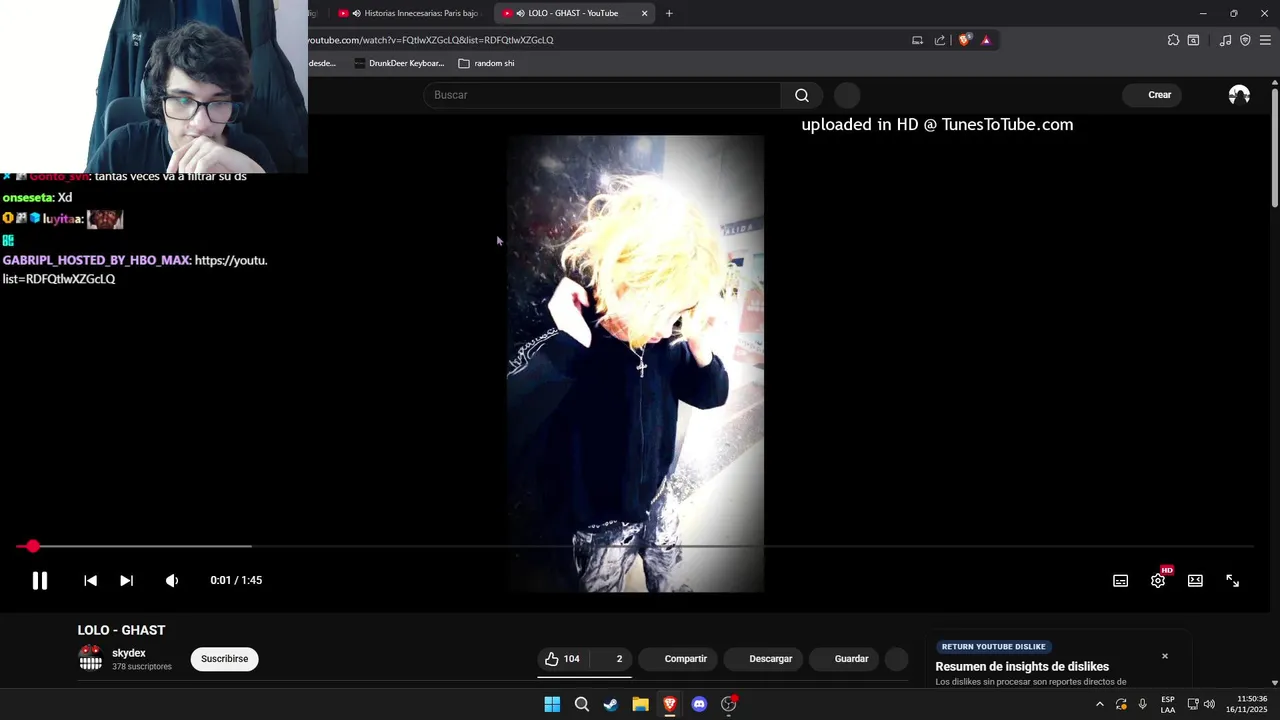Screen dimensions: 1280x720
Task: Click the LOLO - GHAST video title
Action: pyautogui.click(x=121, y=630)
